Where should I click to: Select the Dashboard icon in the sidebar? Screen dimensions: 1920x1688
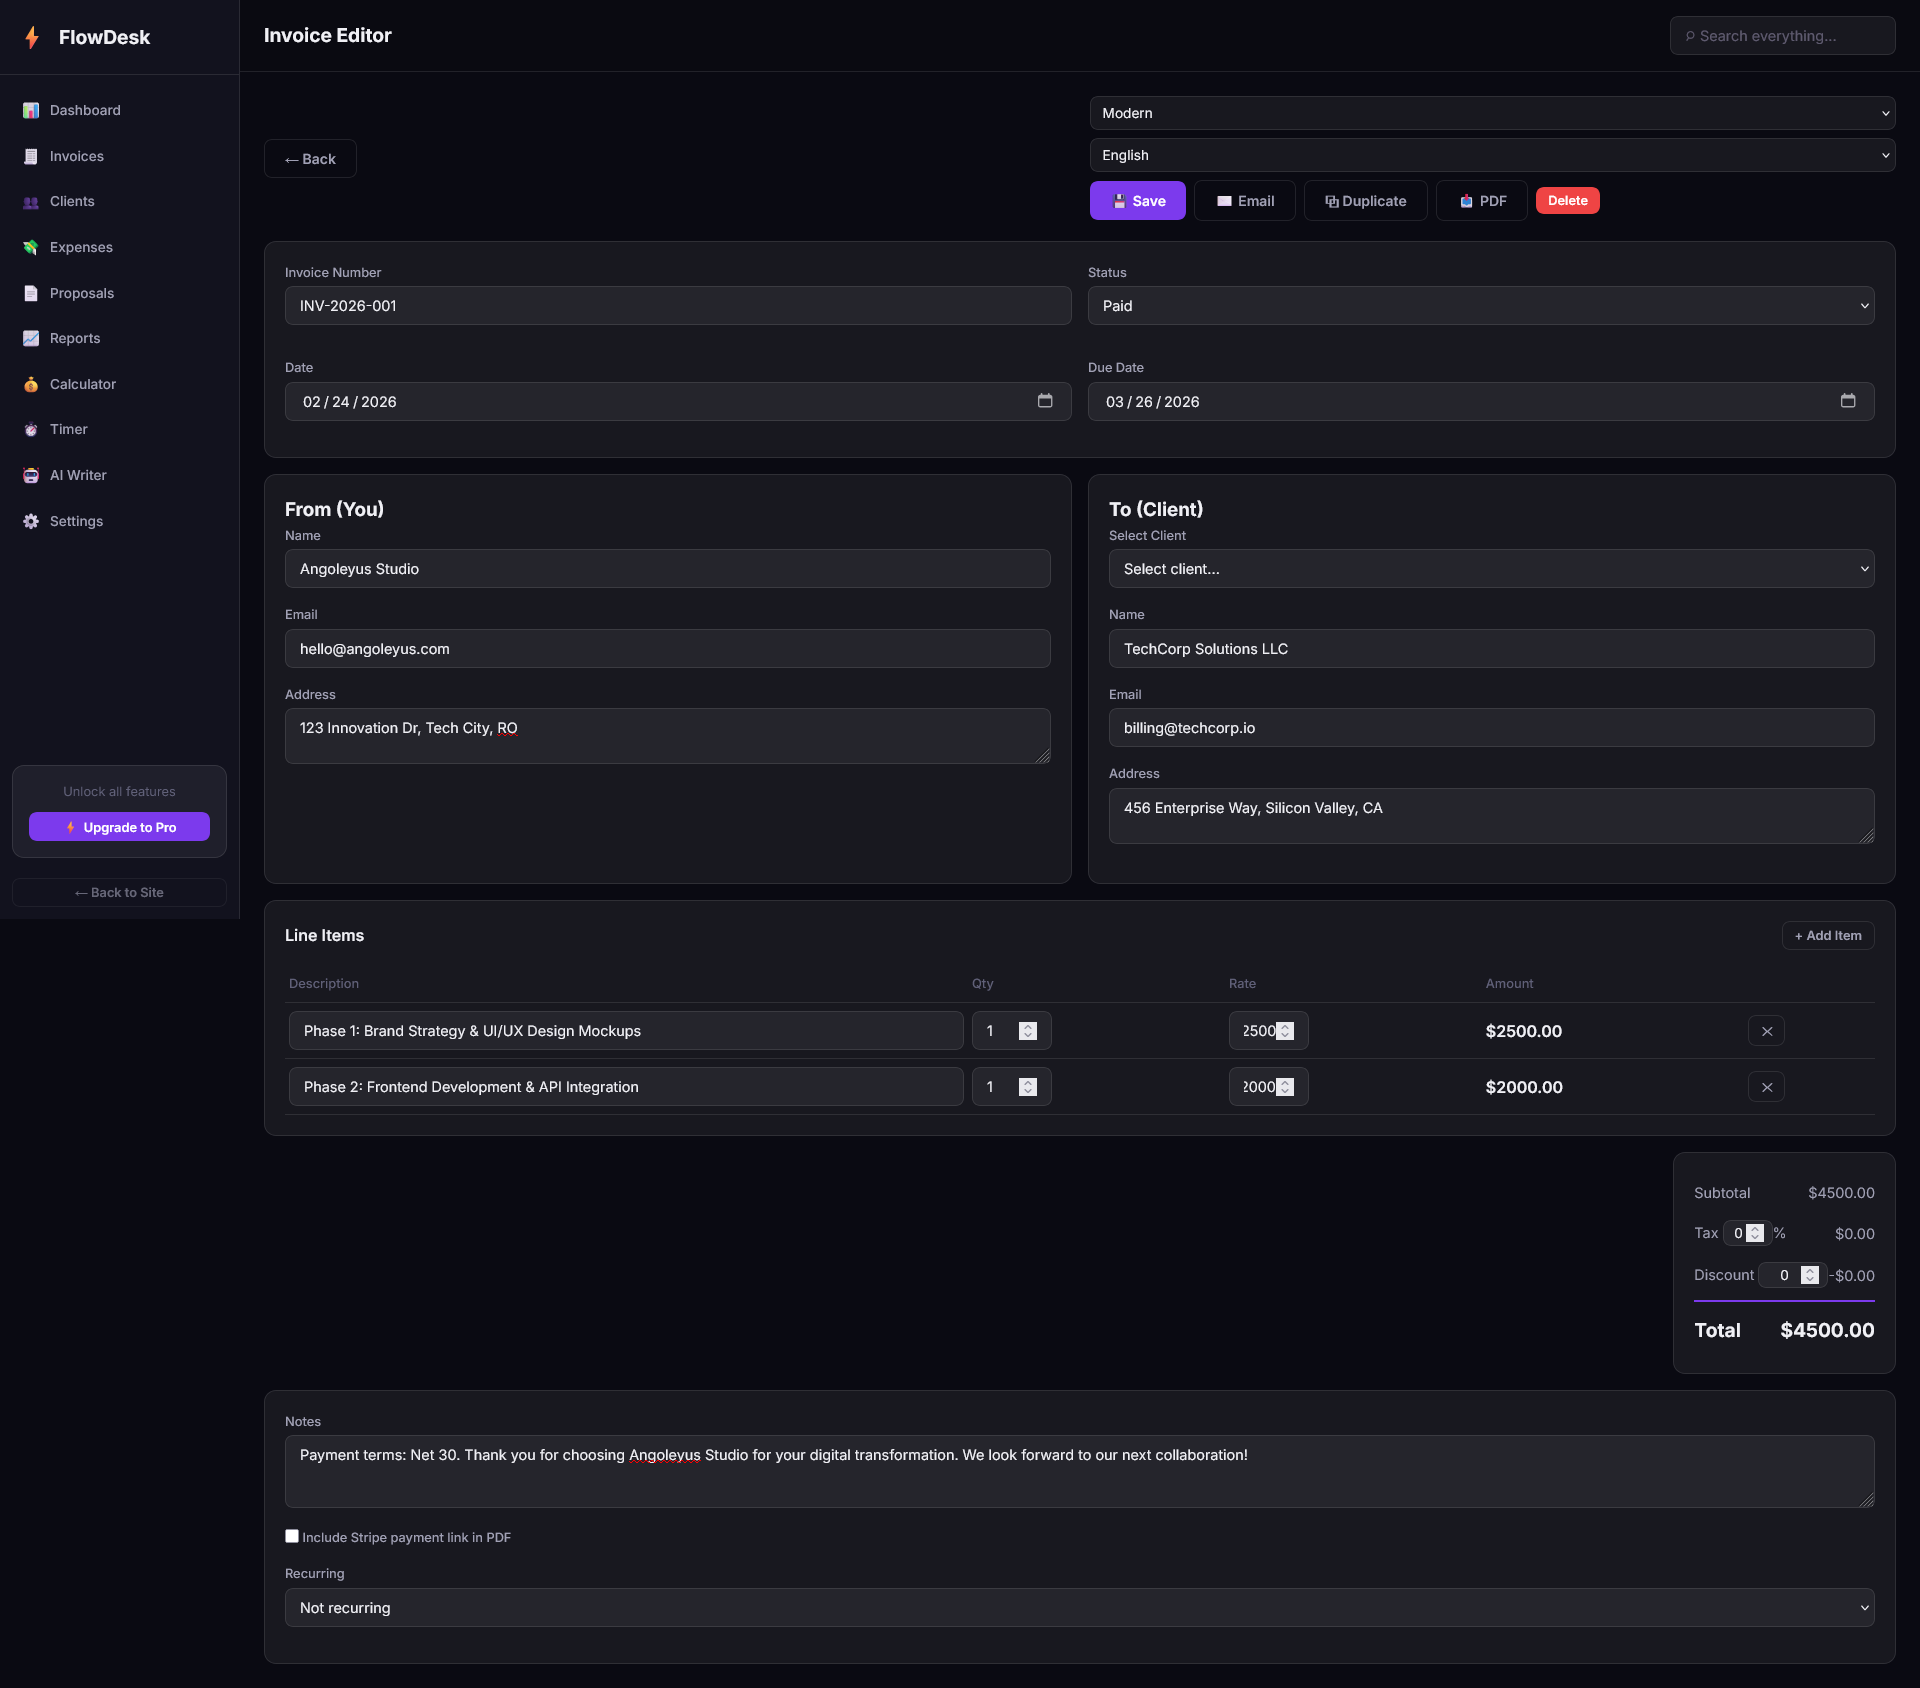31,110
